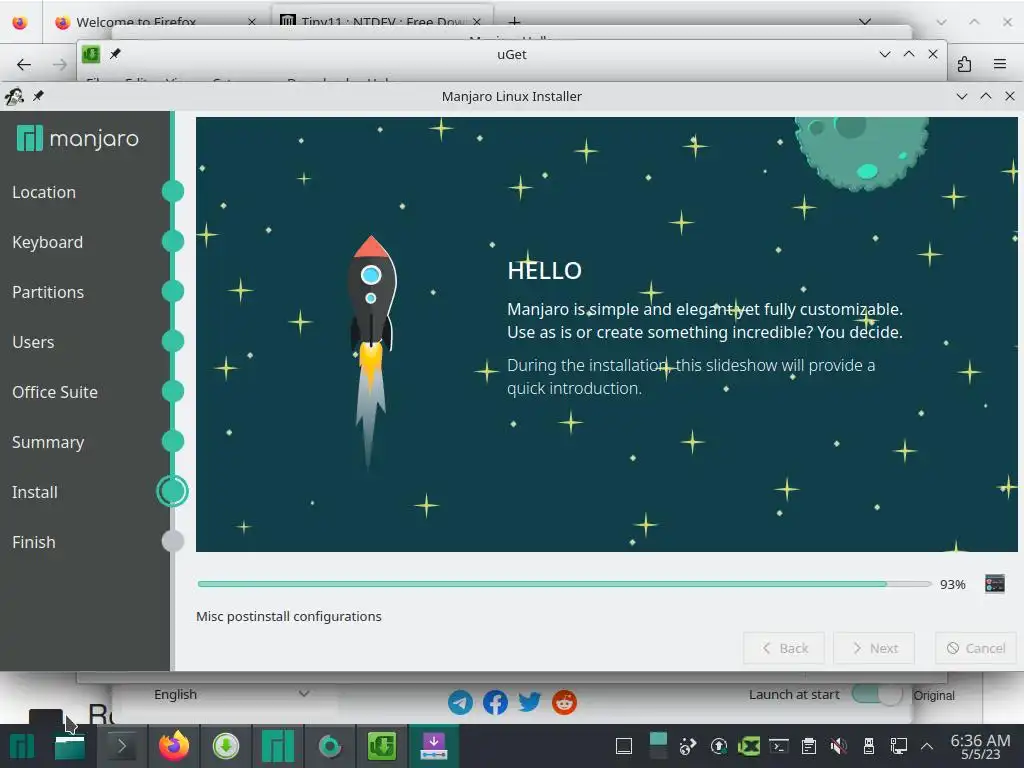Click the HELLO slideshow image
The width and height of the screenshot is (1024, 768).
click(x=606, y=334)
